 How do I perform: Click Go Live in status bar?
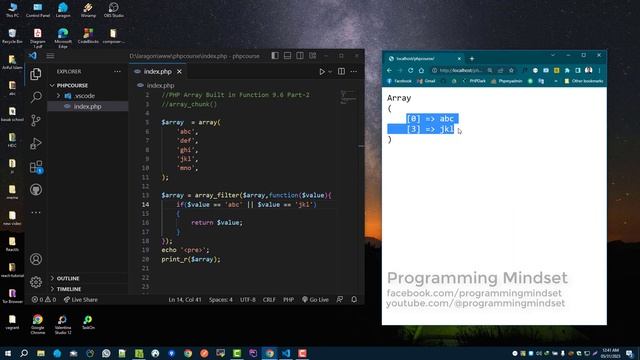[x=315, y=300]
